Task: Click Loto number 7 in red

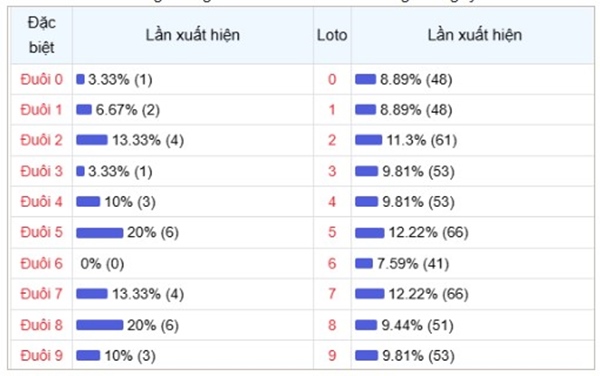Action: click(x=332, y=294)
